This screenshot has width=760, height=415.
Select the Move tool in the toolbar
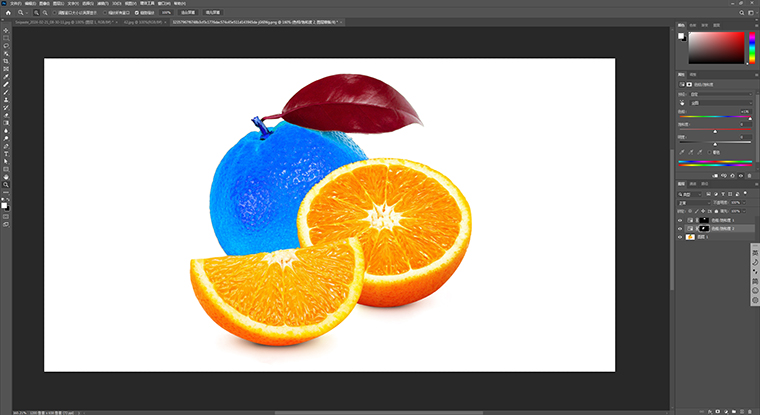[6, 30]
